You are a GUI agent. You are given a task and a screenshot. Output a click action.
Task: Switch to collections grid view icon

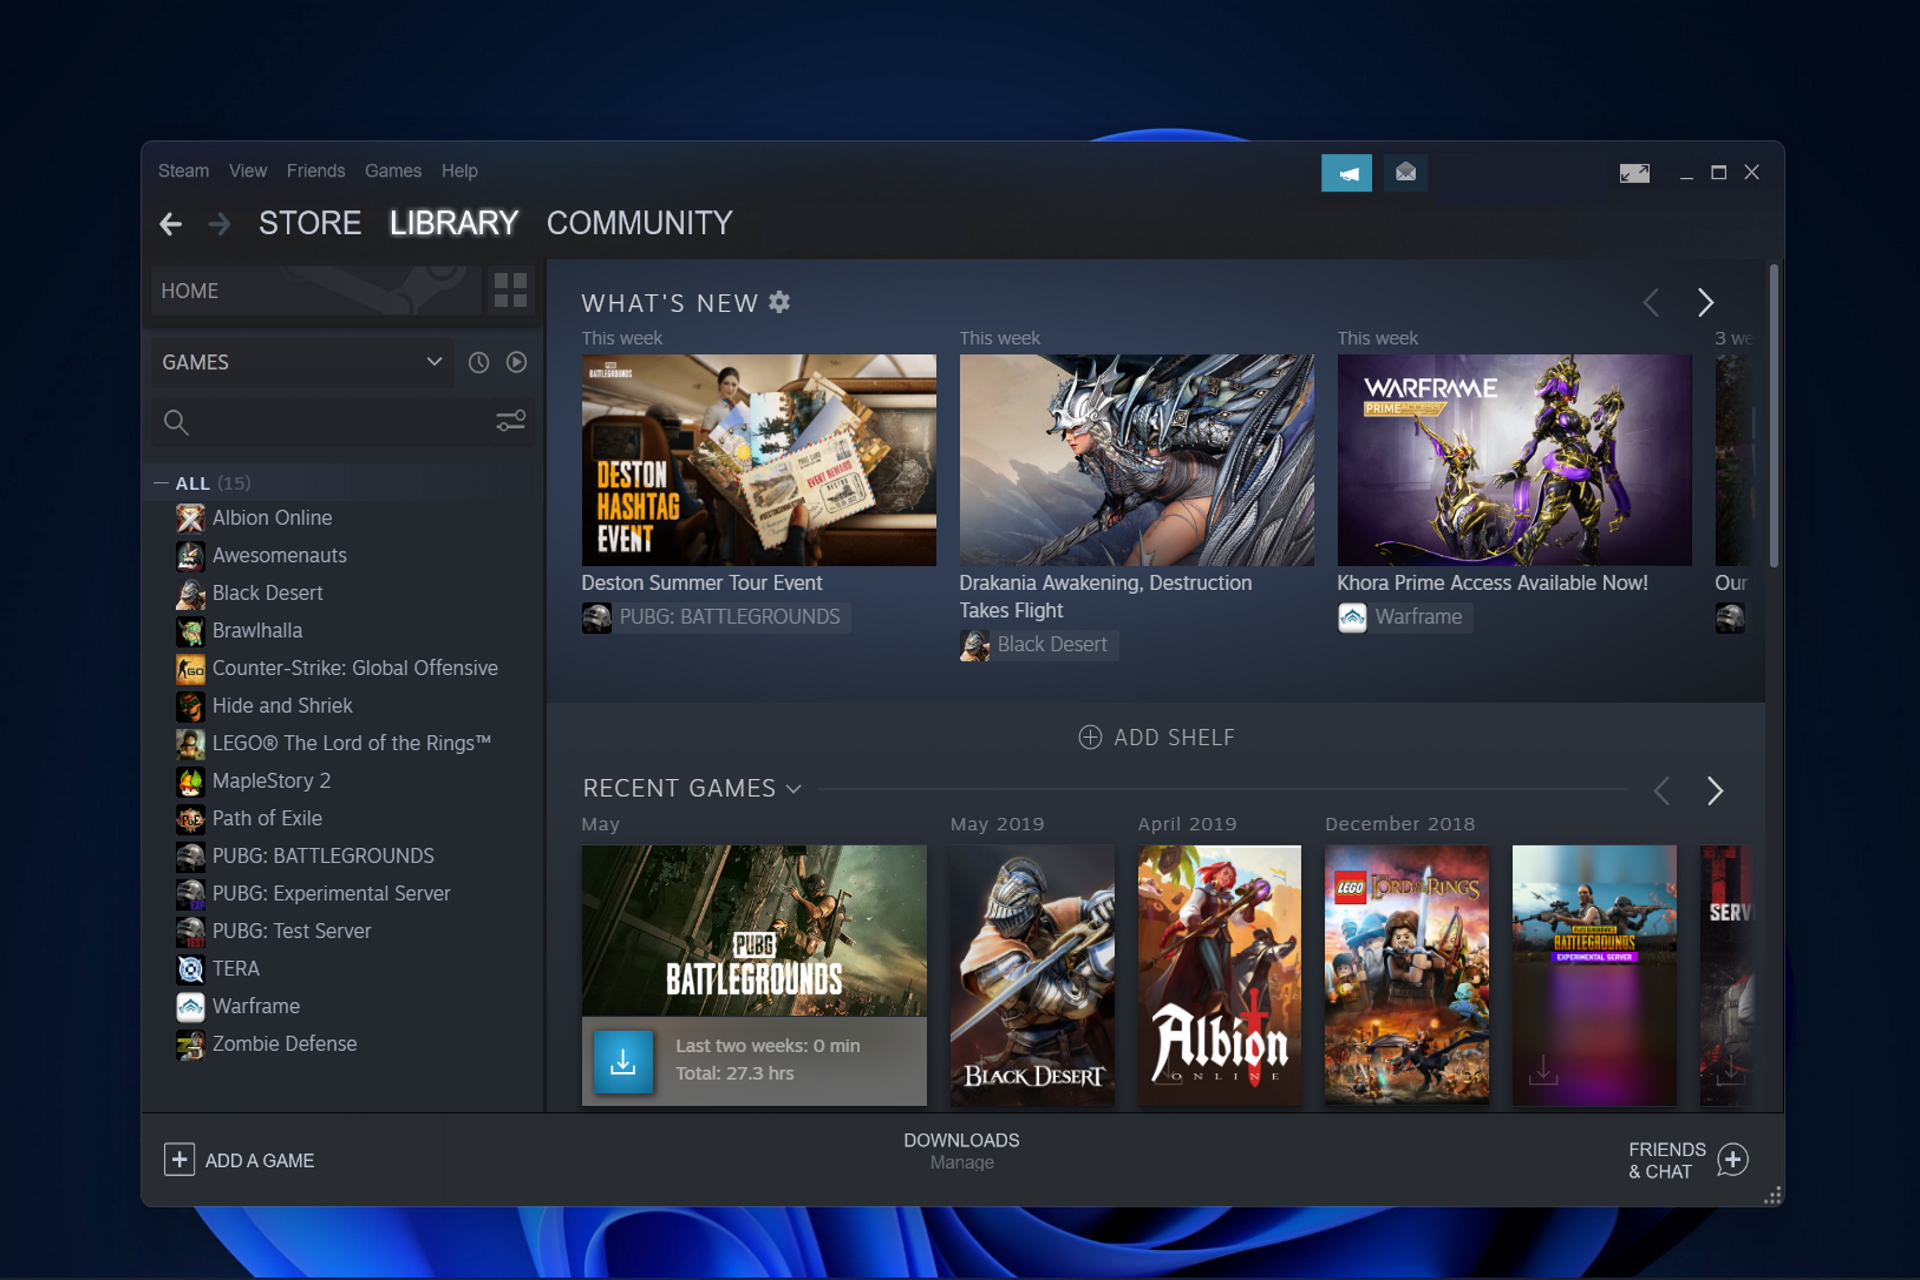[x=510, y=291]
